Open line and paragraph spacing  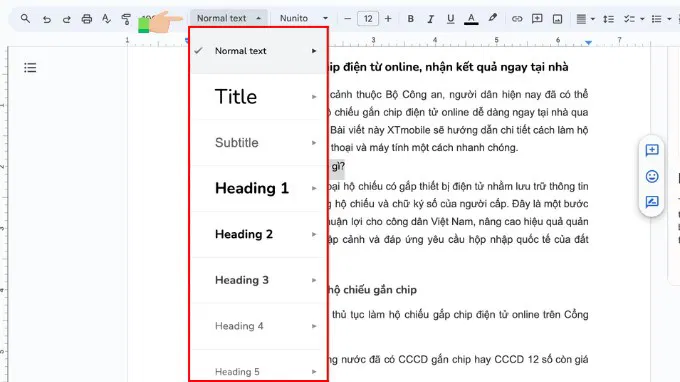point(608,19)
